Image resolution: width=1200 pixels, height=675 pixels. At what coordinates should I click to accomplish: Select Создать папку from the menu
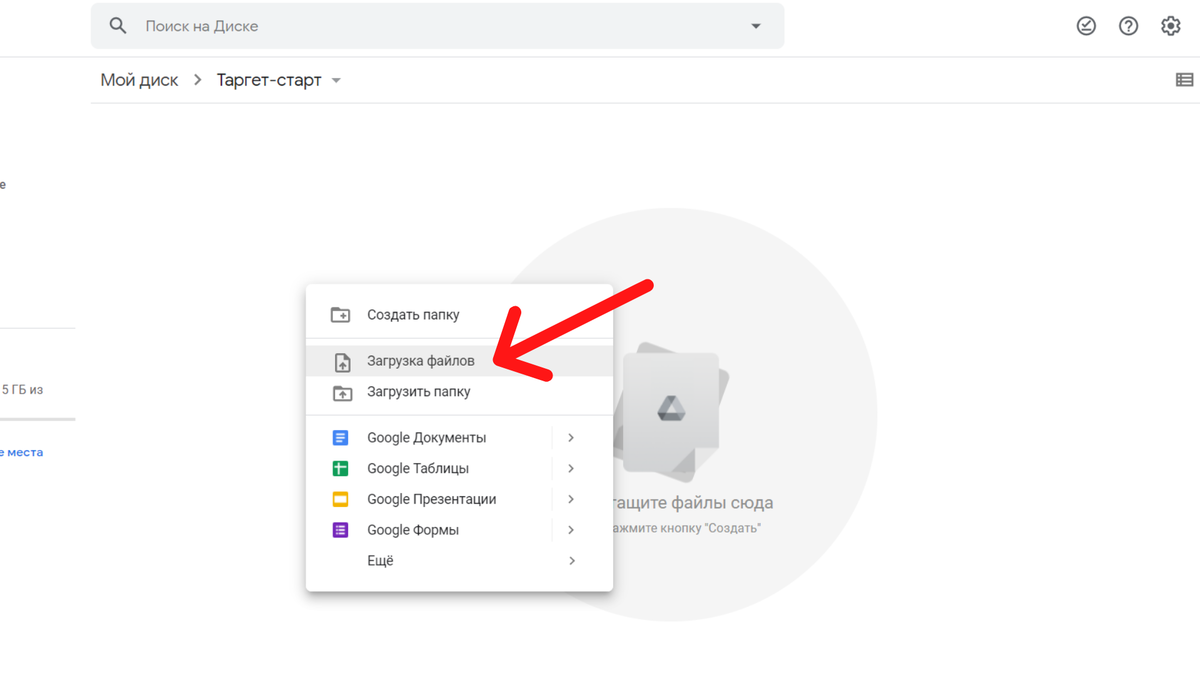point(413,315)
